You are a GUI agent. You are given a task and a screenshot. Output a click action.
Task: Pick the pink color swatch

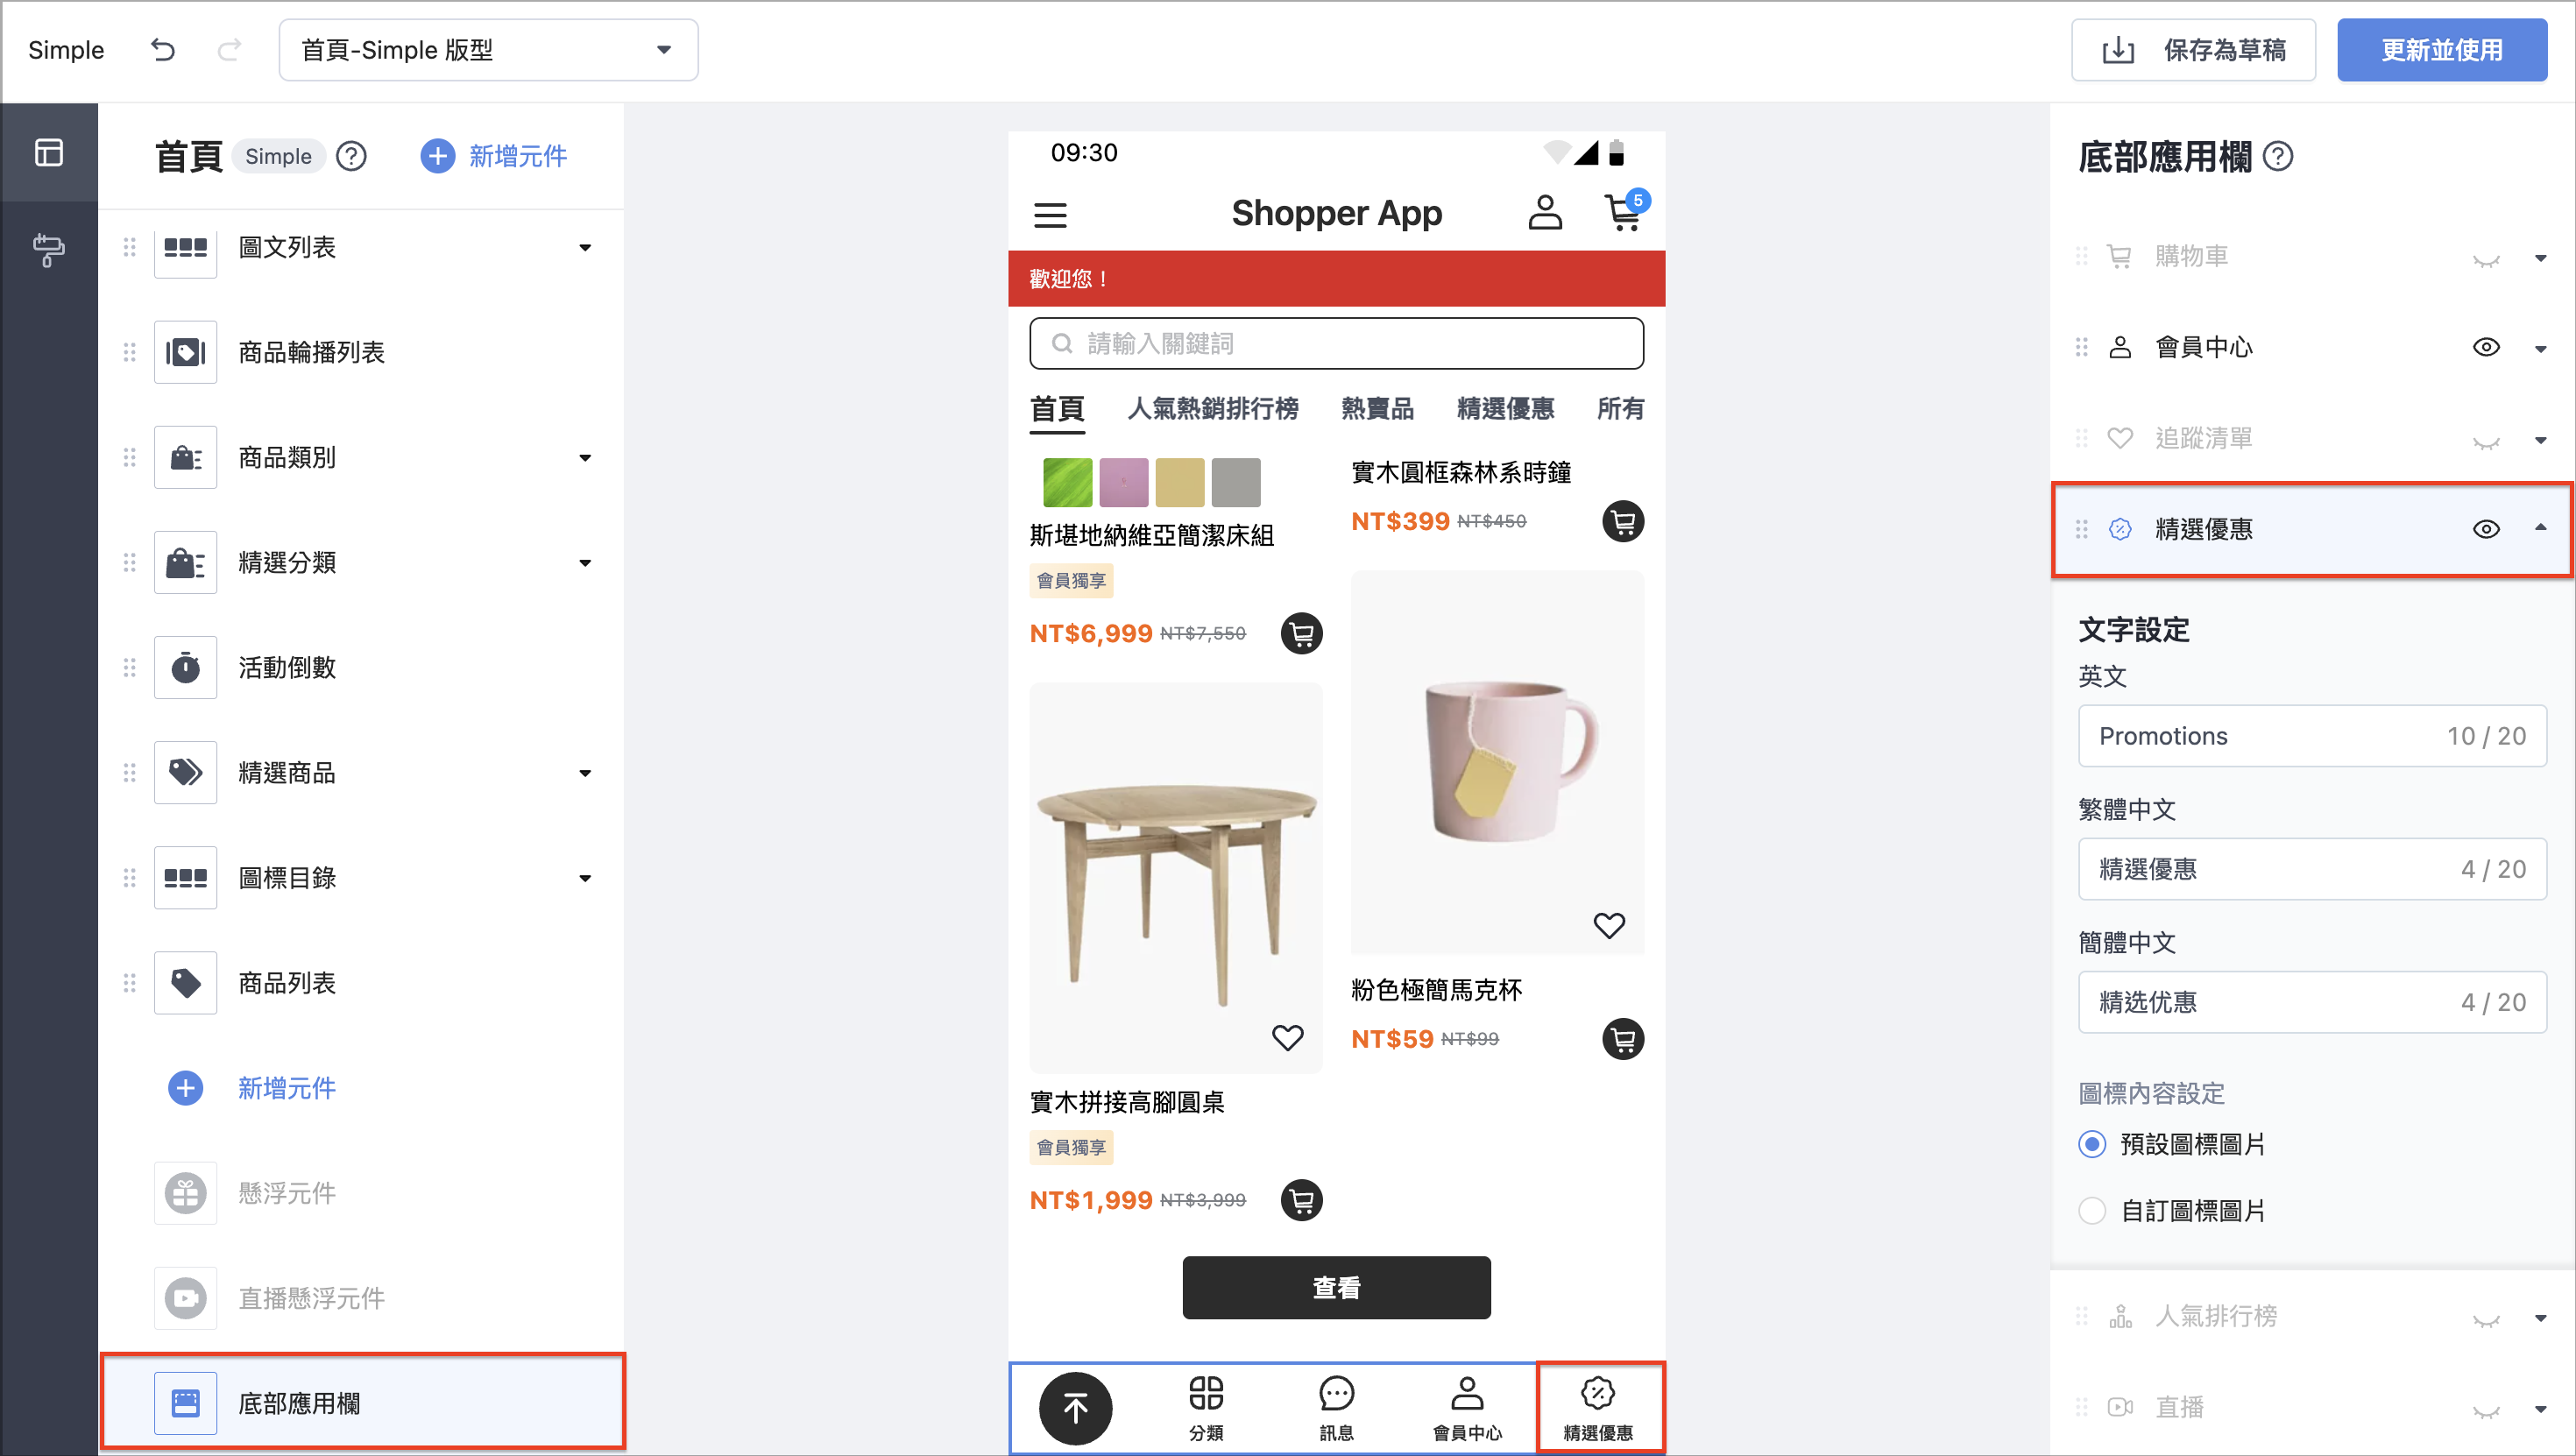tap(1123, 483)
